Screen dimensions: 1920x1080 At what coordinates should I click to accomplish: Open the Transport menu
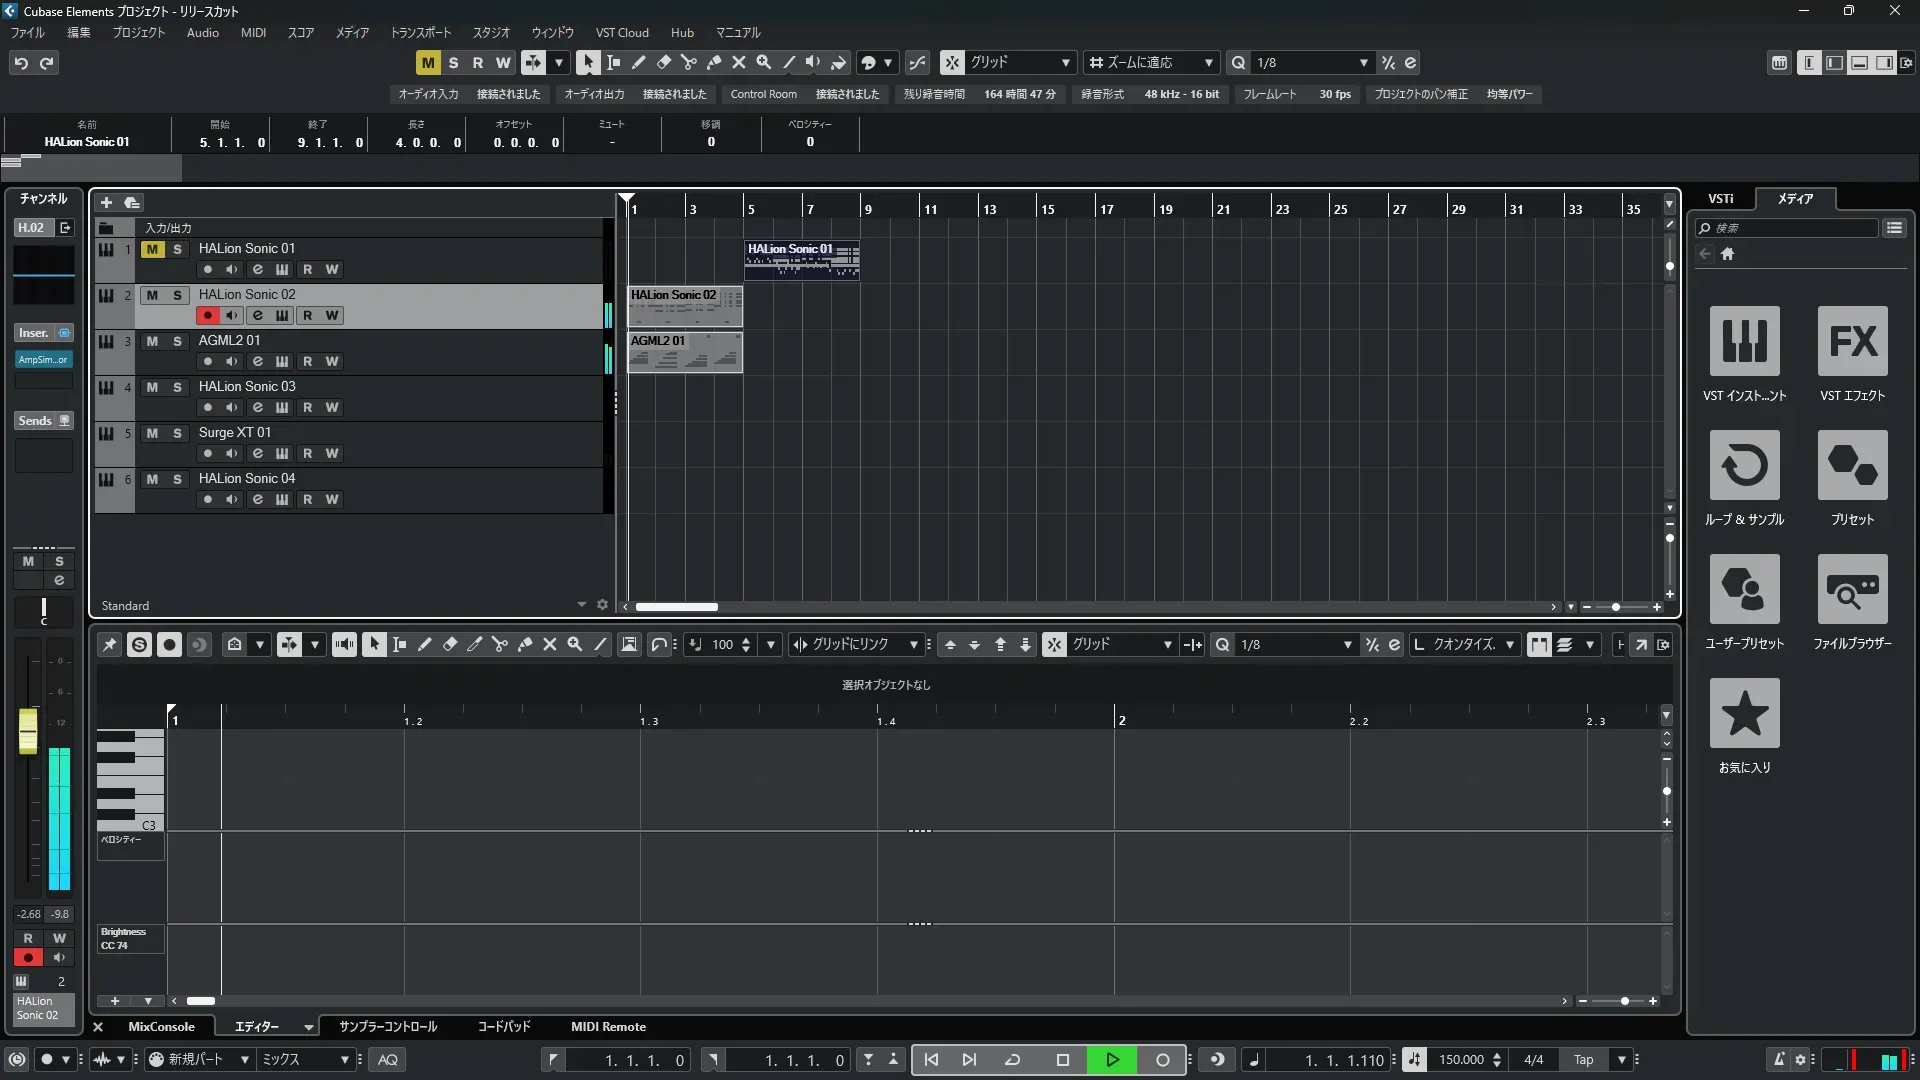420,33
